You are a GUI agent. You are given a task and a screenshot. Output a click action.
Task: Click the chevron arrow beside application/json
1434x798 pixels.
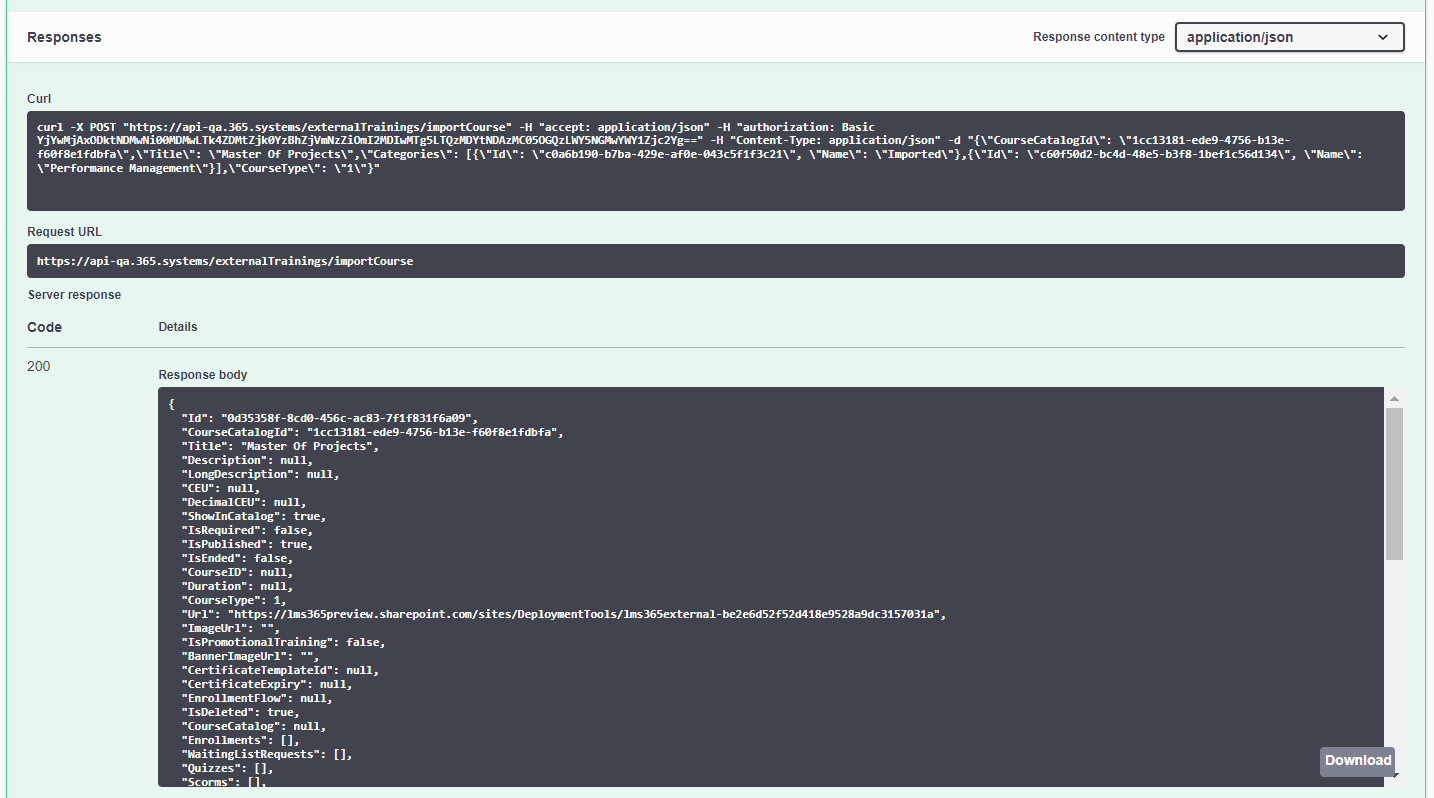pyautogui.click(x=1383, y=37)
